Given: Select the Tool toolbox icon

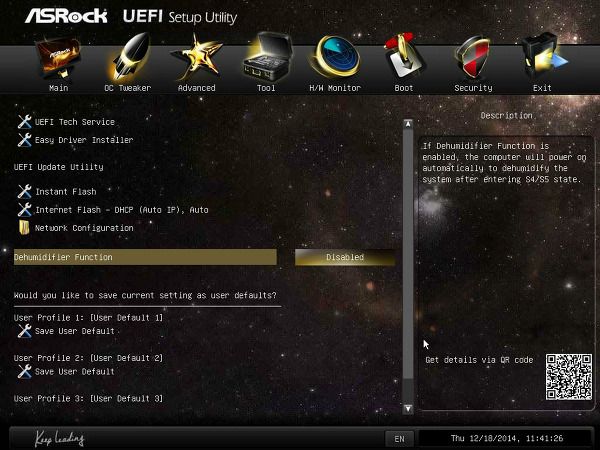Looking at the screenshot, I should [268, 57].
